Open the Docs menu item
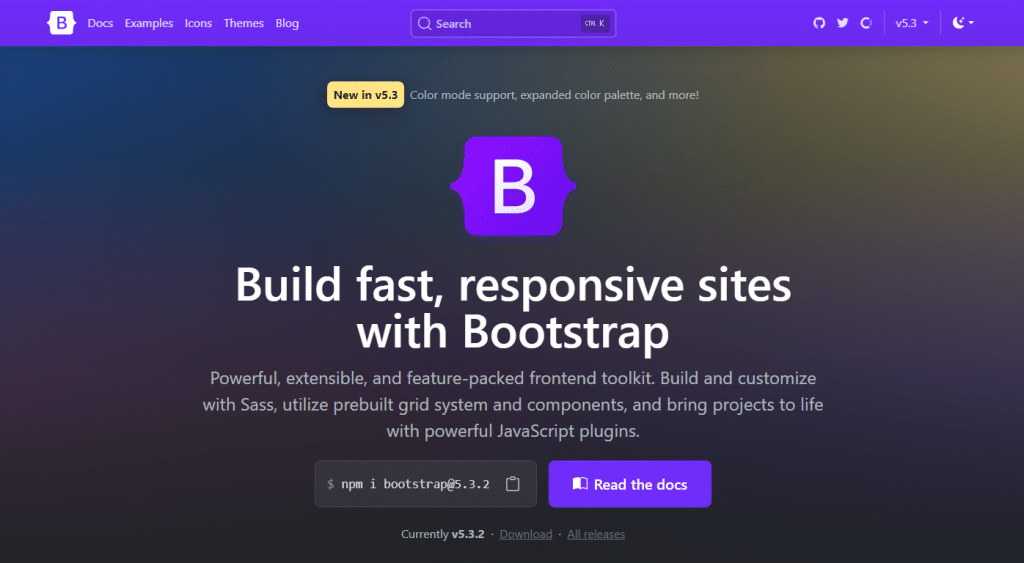Image resolution: width=1024 pixels, height=563 pixels. point(101,23)
